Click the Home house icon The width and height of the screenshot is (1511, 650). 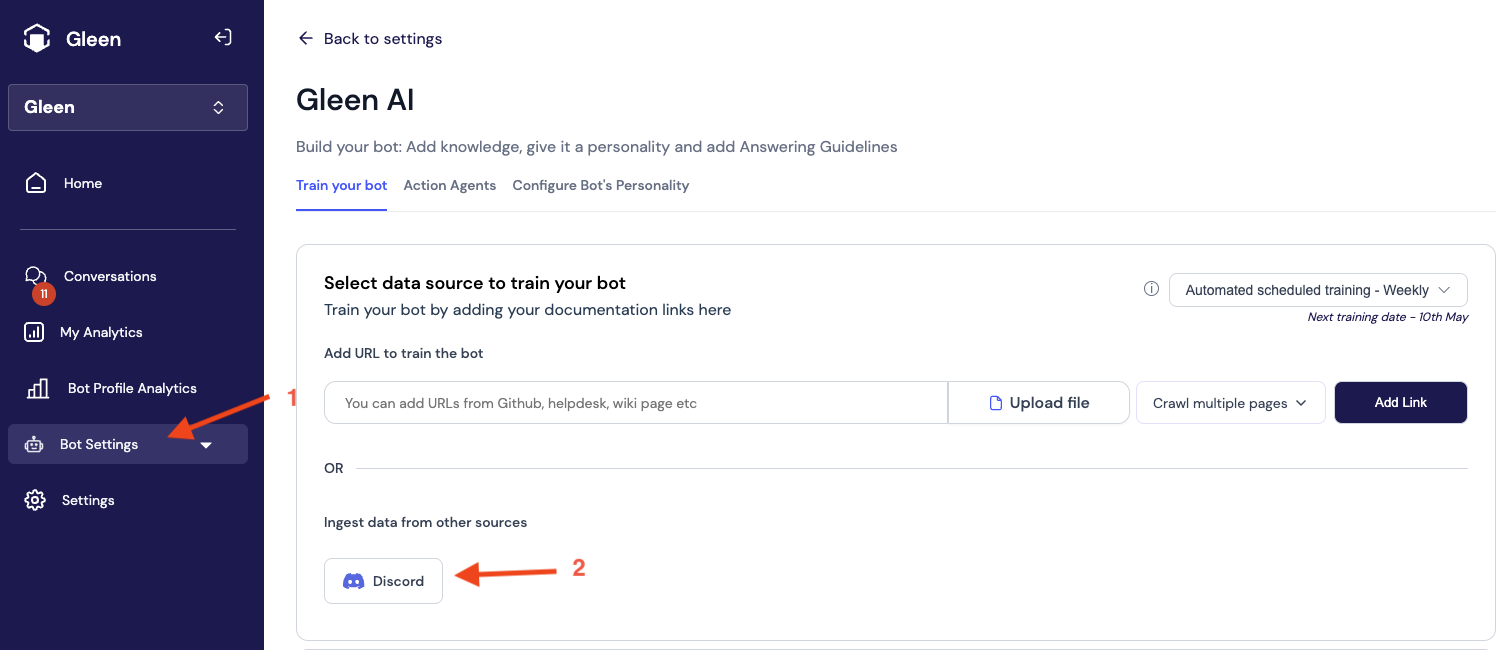click(36, 184)
